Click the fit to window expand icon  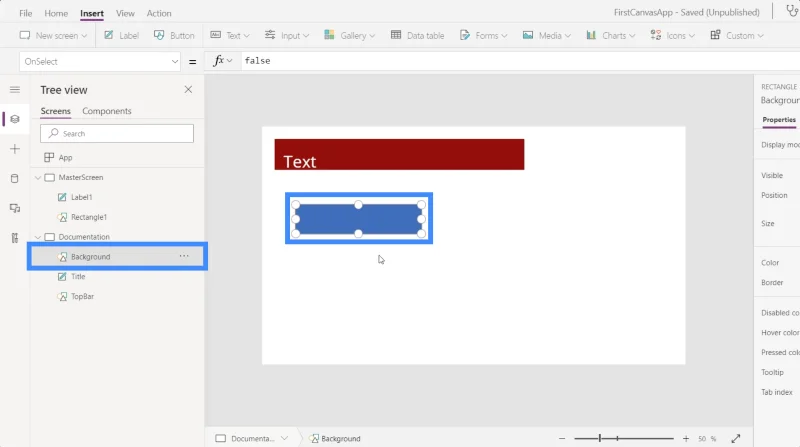pyautogui.click(x=736, y=438)
